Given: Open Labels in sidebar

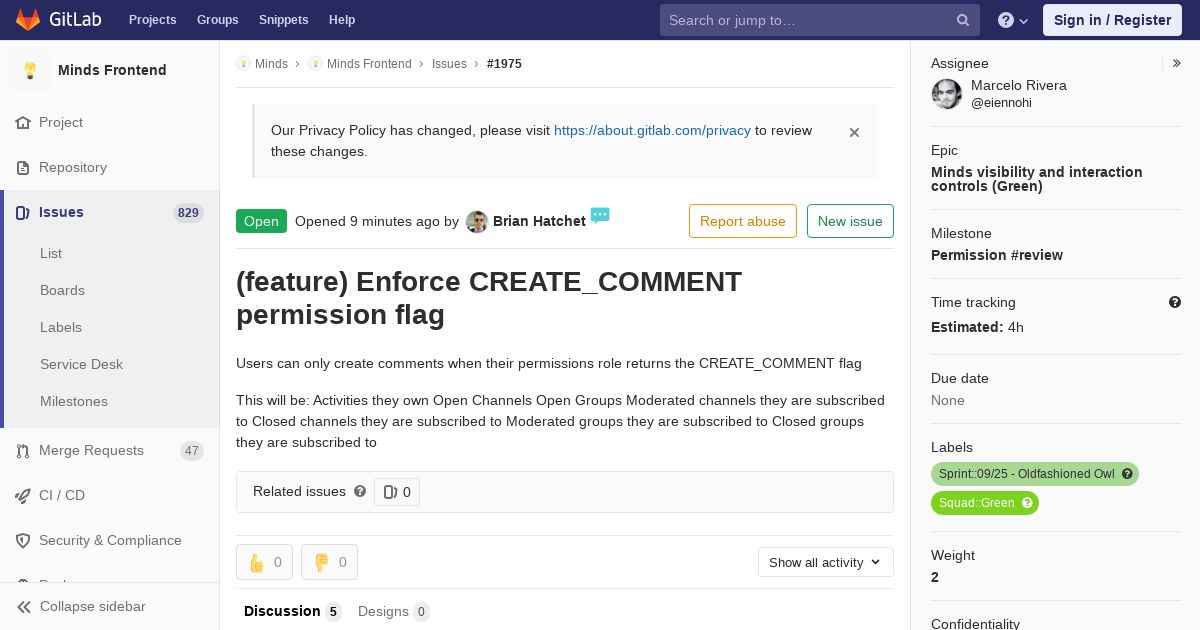Looking at the screenshot, I should pos(61,328).
